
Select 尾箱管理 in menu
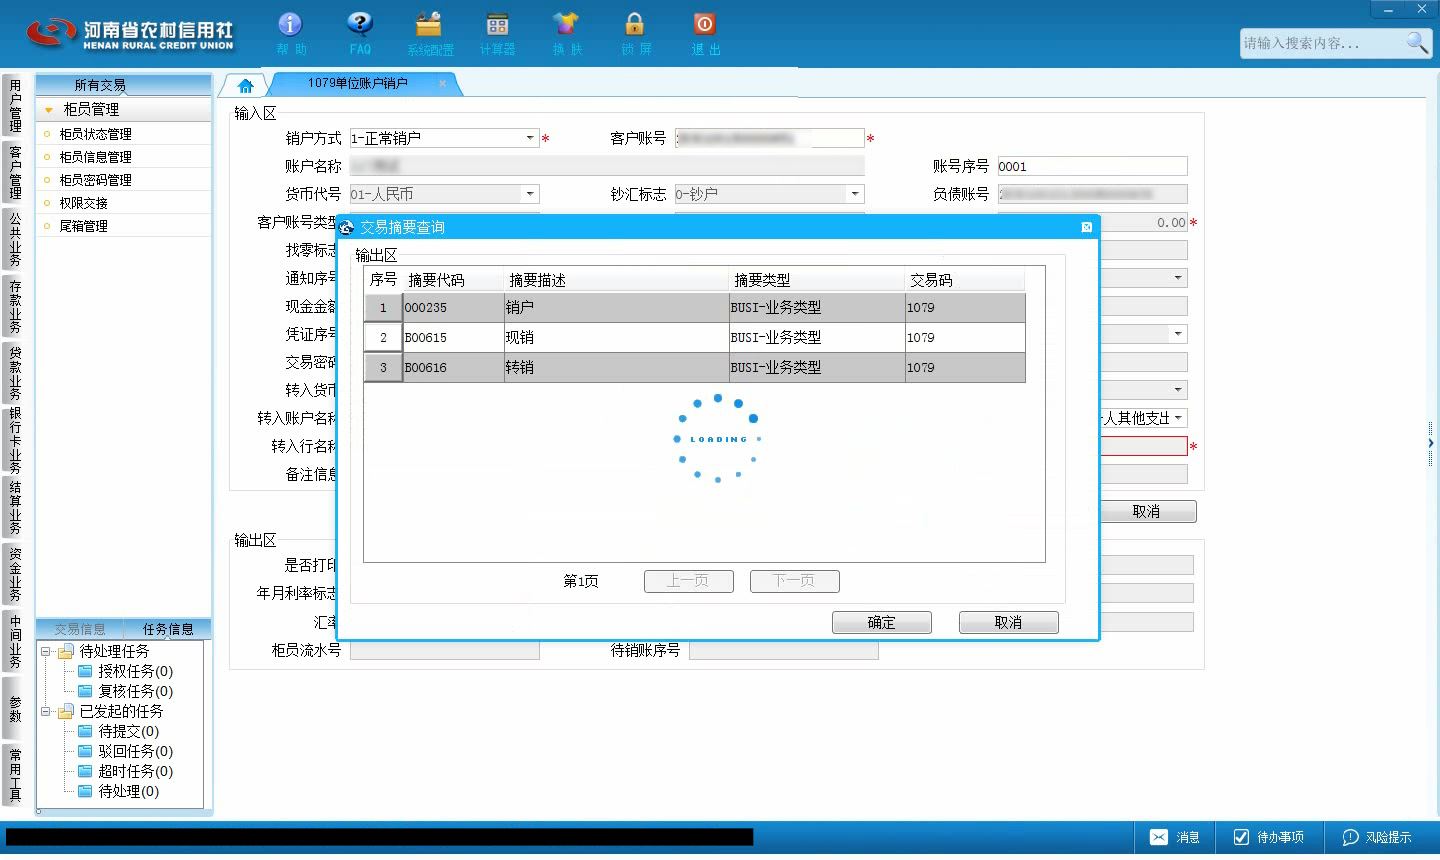coord(83,226)
